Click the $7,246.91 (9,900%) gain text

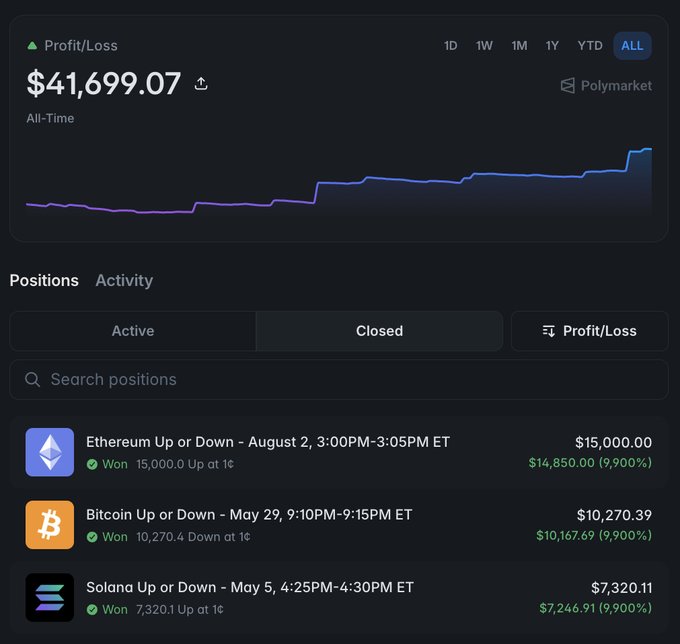click(595, 608)
